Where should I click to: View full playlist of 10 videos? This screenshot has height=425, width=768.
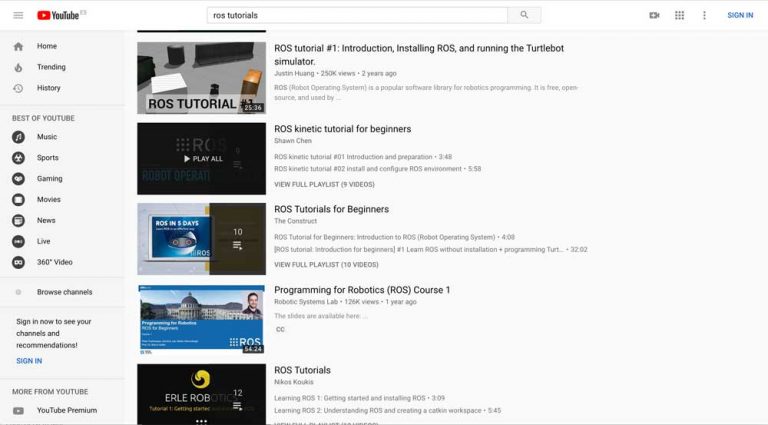coord(326,265)
